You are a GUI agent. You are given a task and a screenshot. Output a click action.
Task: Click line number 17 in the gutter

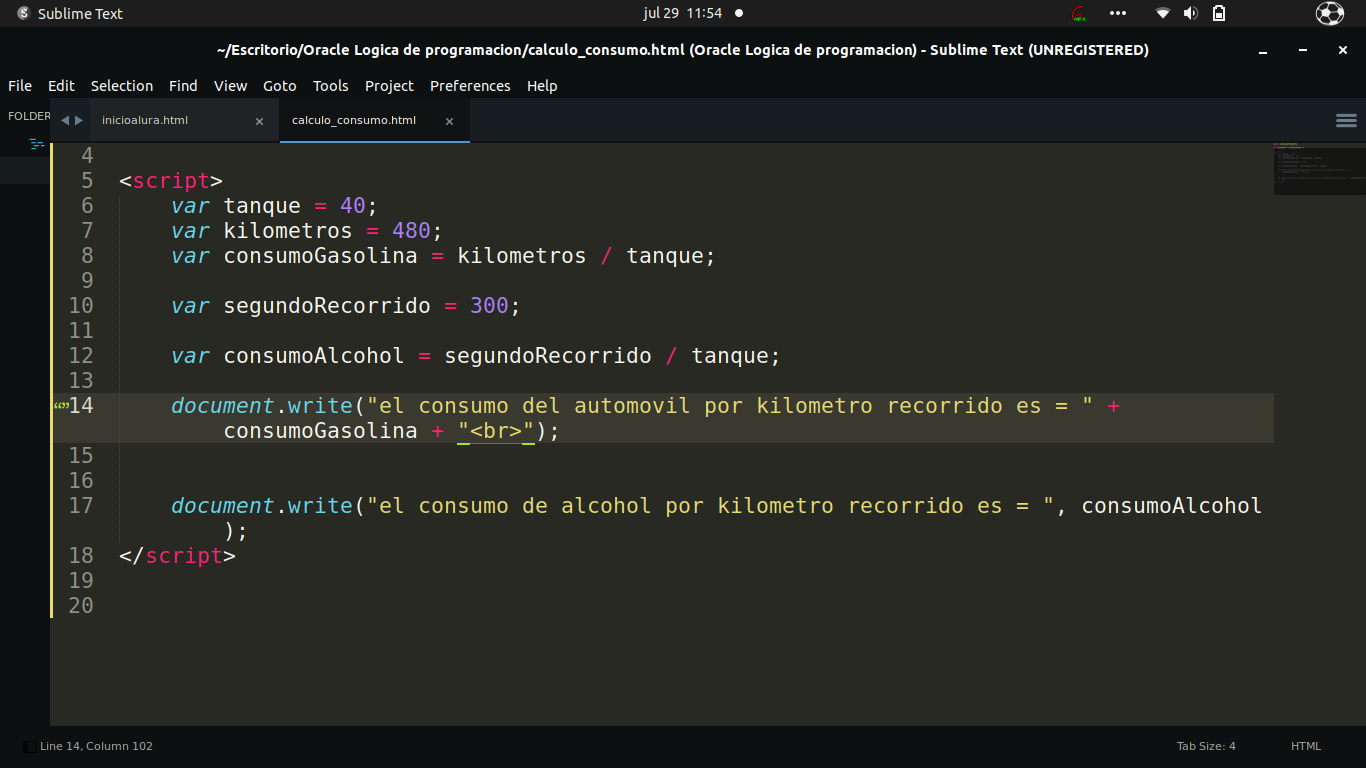coord(81,506)
